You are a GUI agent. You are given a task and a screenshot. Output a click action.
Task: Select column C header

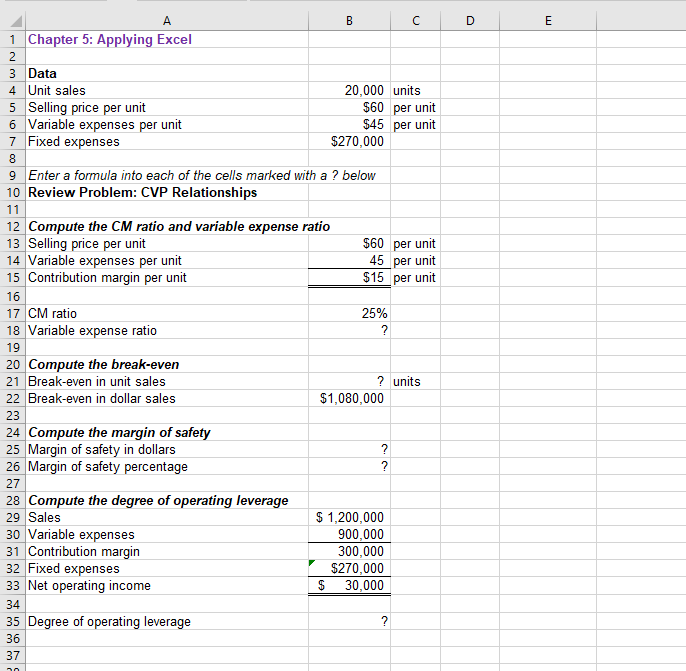point(416,21)
